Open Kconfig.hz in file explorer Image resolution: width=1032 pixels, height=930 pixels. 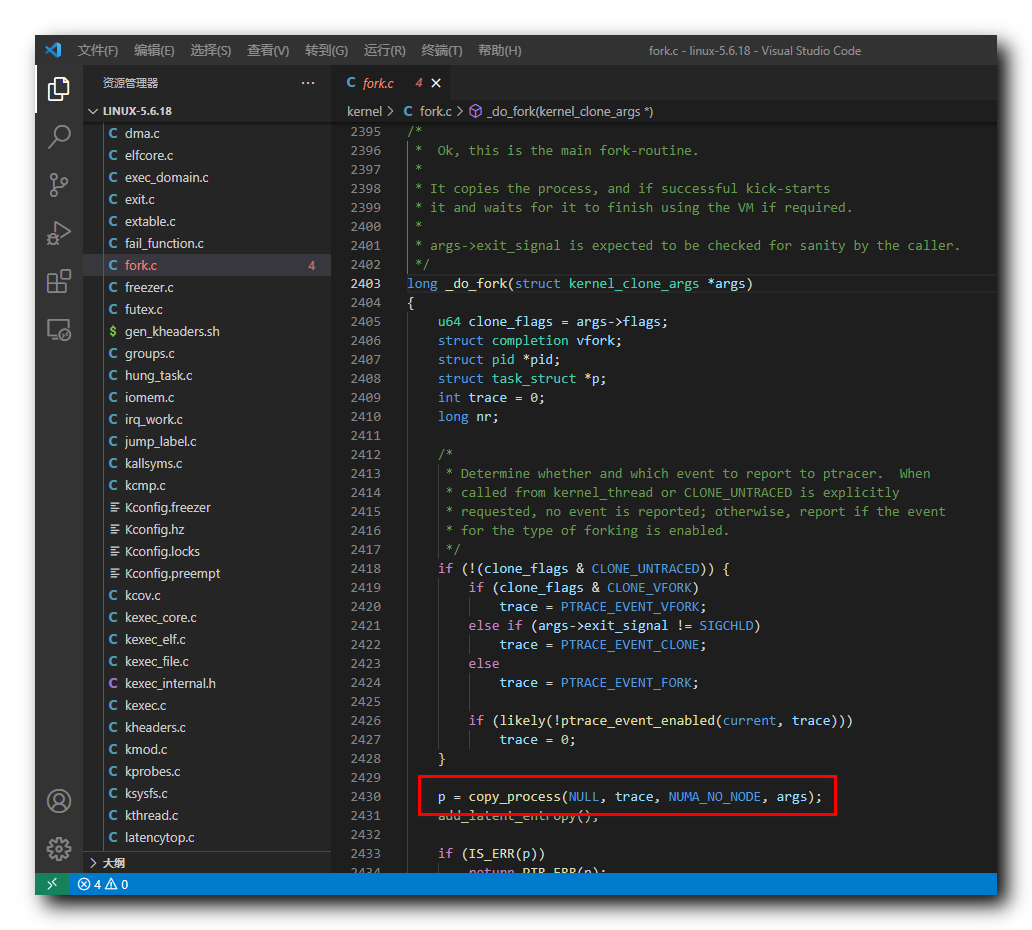(x=207, y=530)
